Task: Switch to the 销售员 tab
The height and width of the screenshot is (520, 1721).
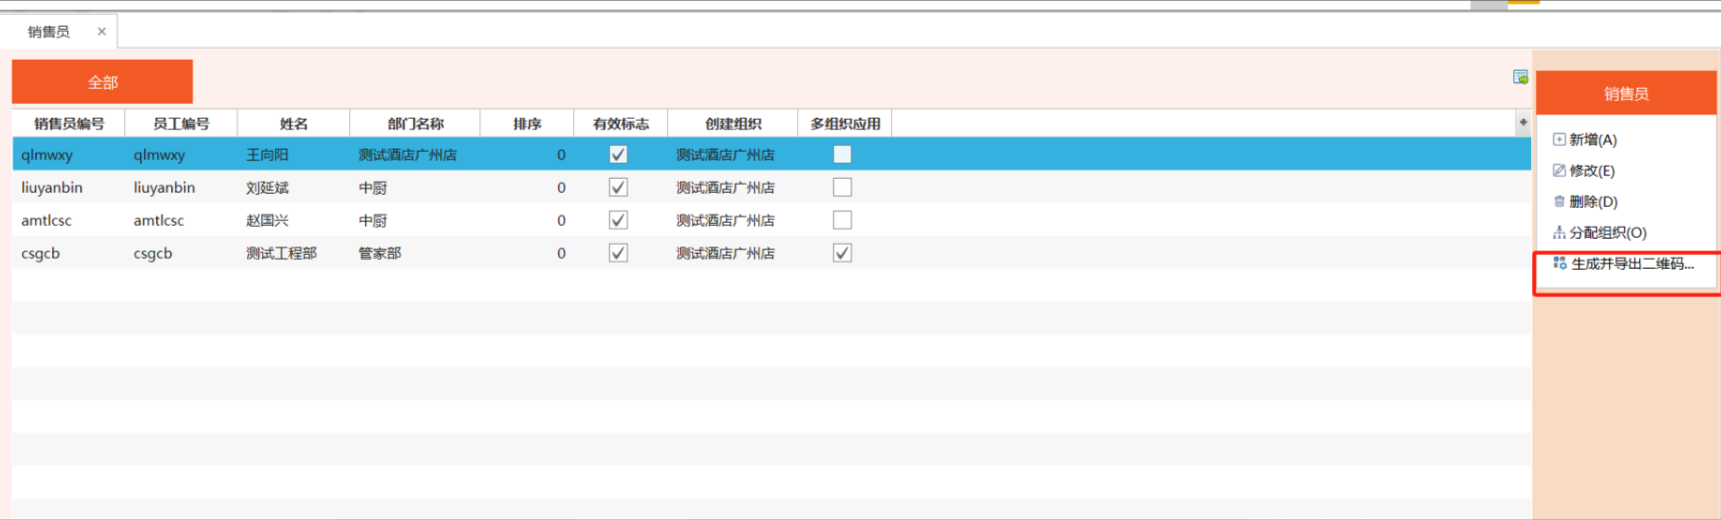Action: (x=49, y=32)
